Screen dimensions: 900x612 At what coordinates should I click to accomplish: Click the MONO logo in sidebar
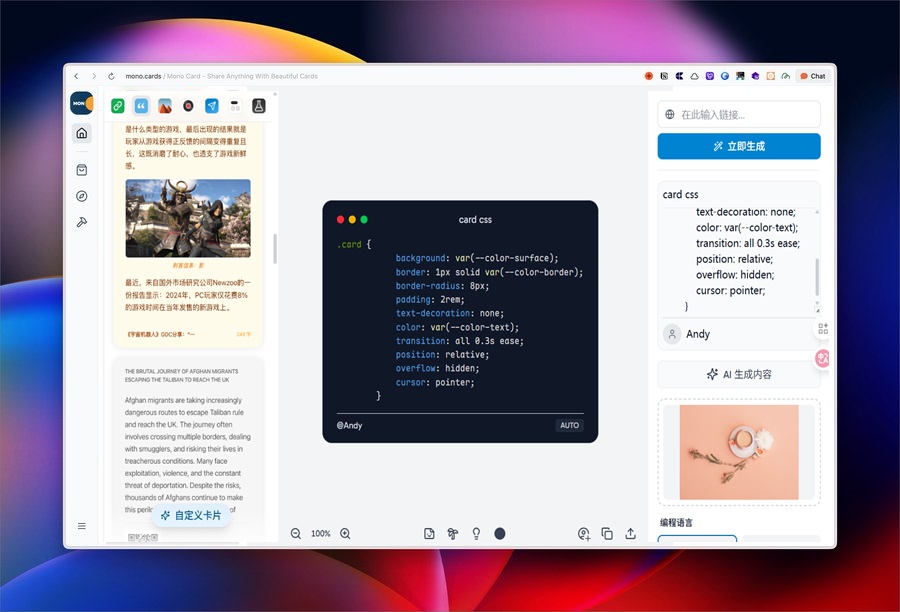tap(82, 103)
